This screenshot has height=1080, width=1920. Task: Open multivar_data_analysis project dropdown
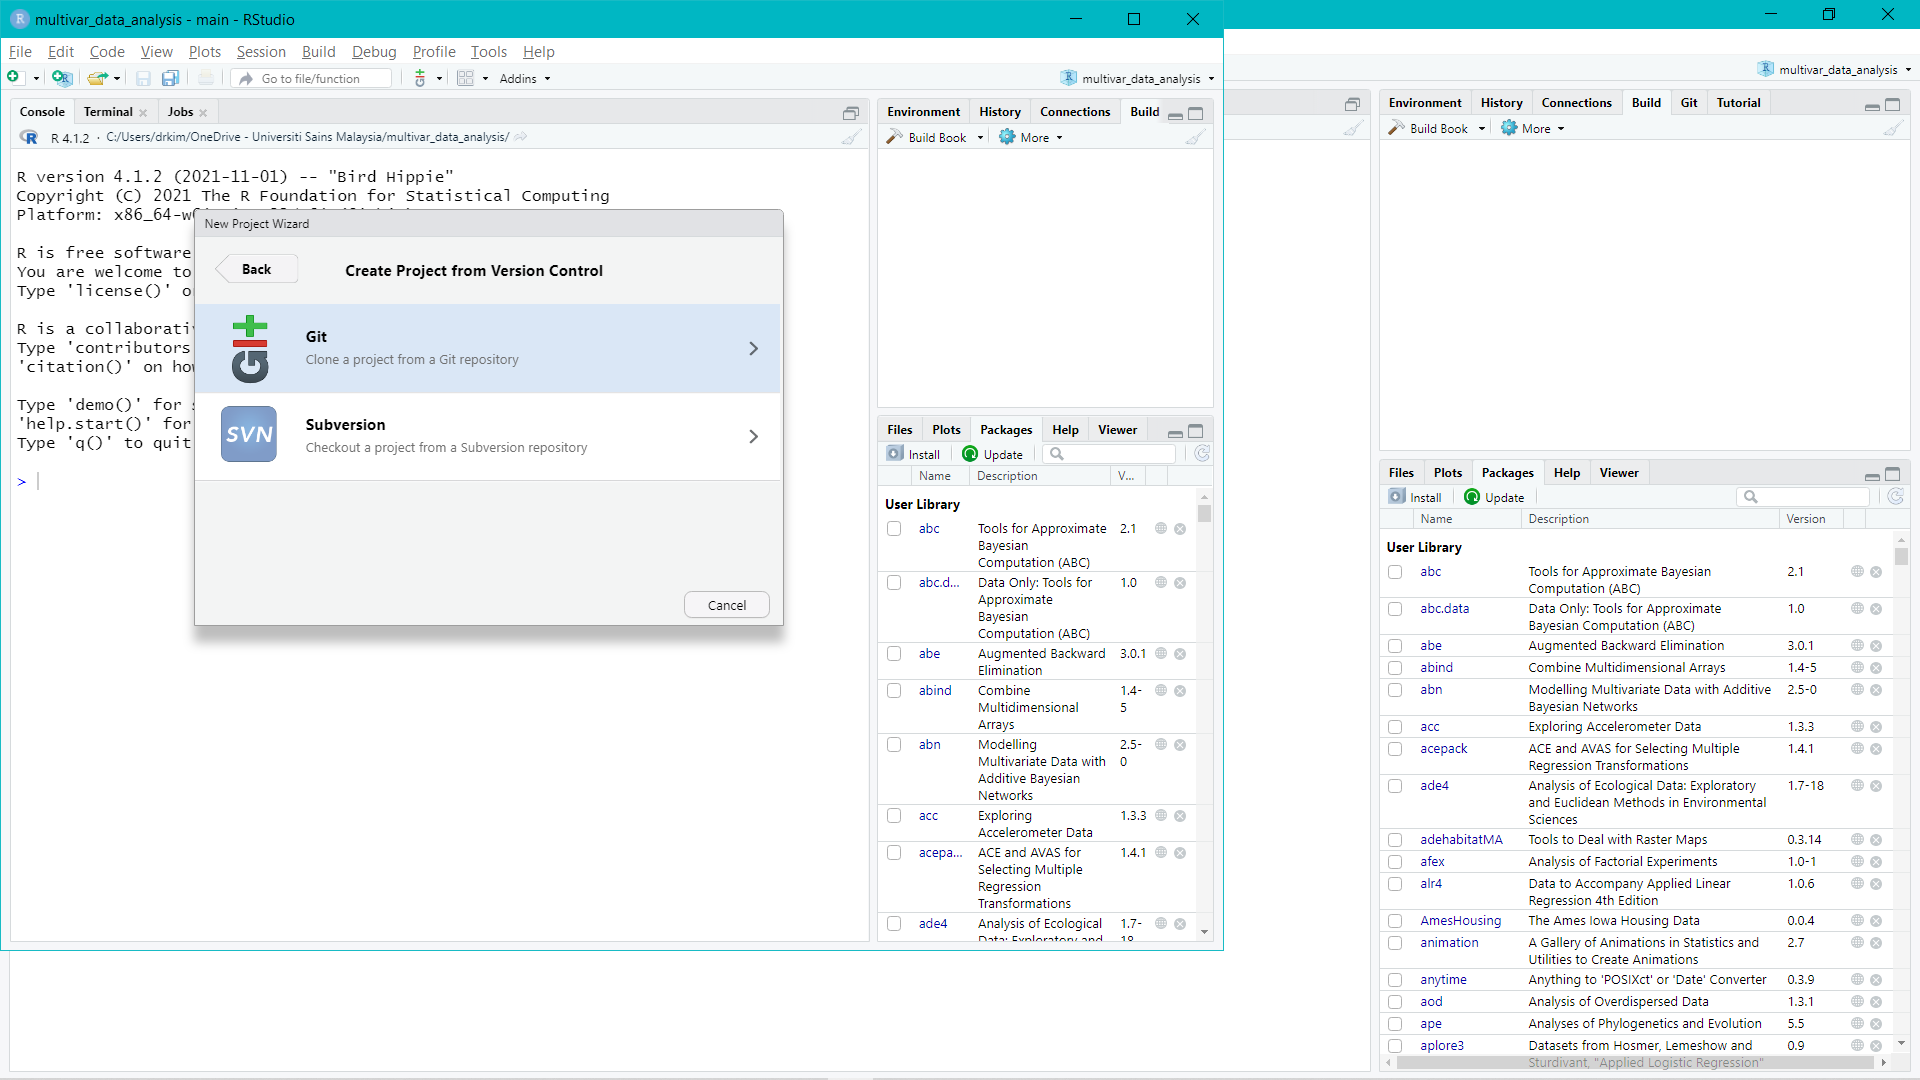(x=1140, y=78)
